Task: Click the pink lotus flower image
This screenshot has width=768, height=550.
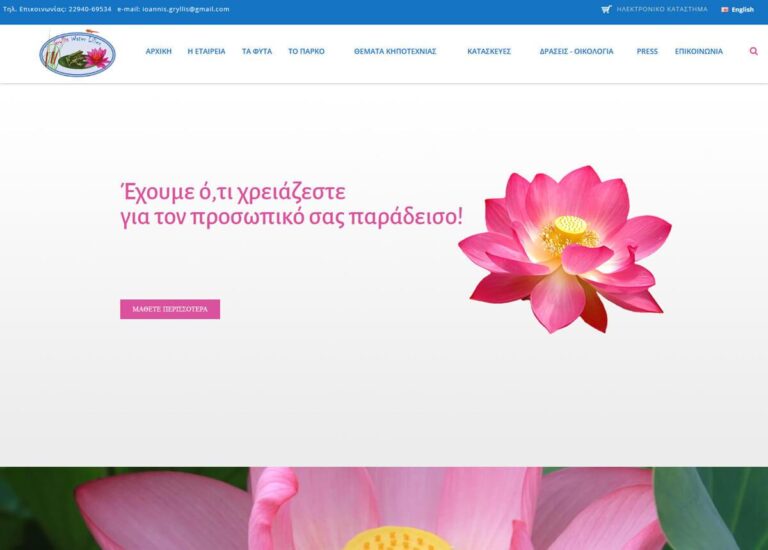Action: [564, 248]
